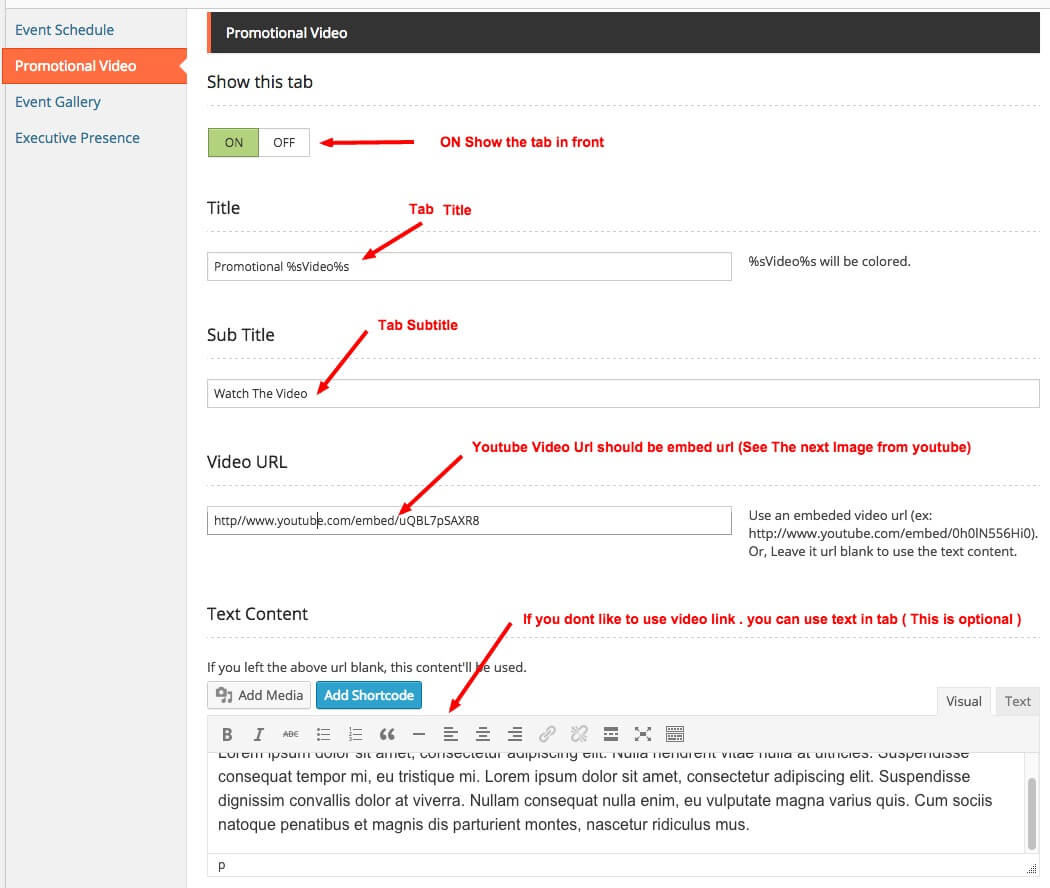The height and width of the screenshot is (888, 1050).
Task: Insert a numbered list
Action: 355,734
